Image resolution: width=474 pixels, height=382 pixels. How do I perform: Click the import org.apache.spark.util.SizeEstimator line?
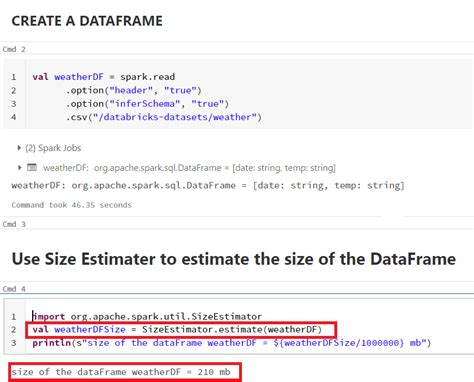[147, 316]
